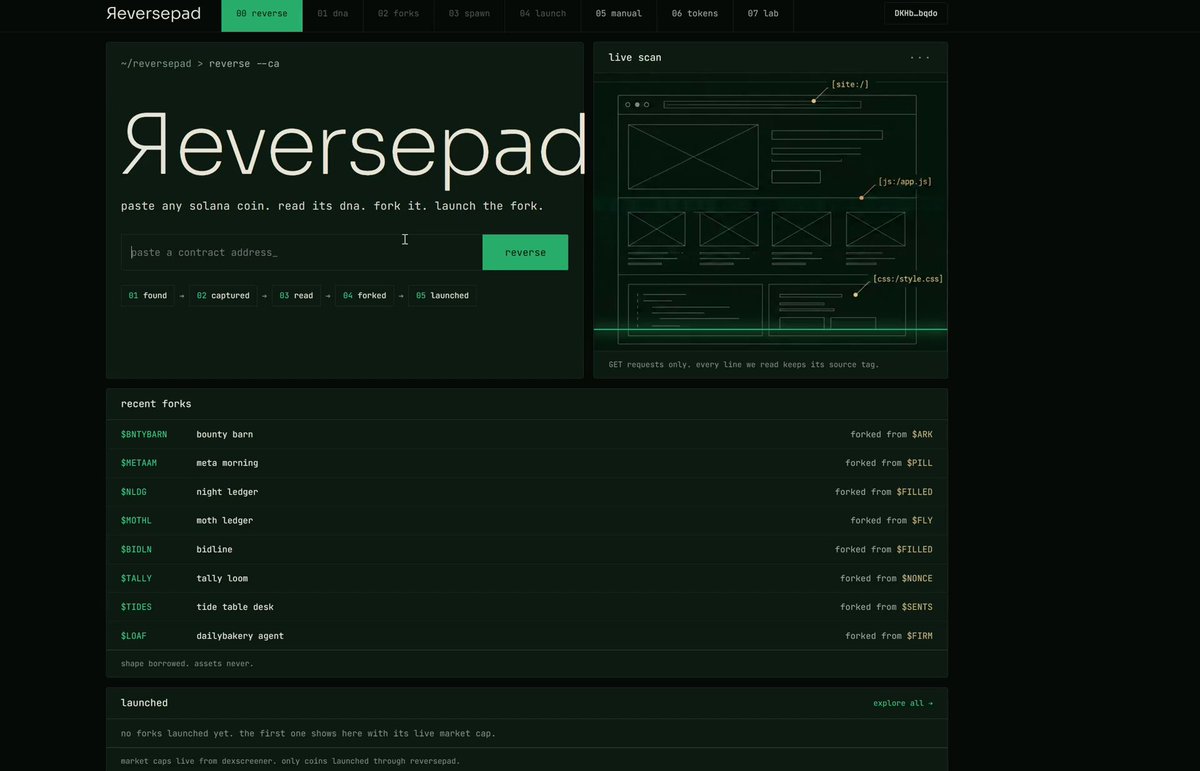Open the $TALLY tally loom fork row
Screen dimensions: 1200x771
pyautogui.click(x=527, y=578)
